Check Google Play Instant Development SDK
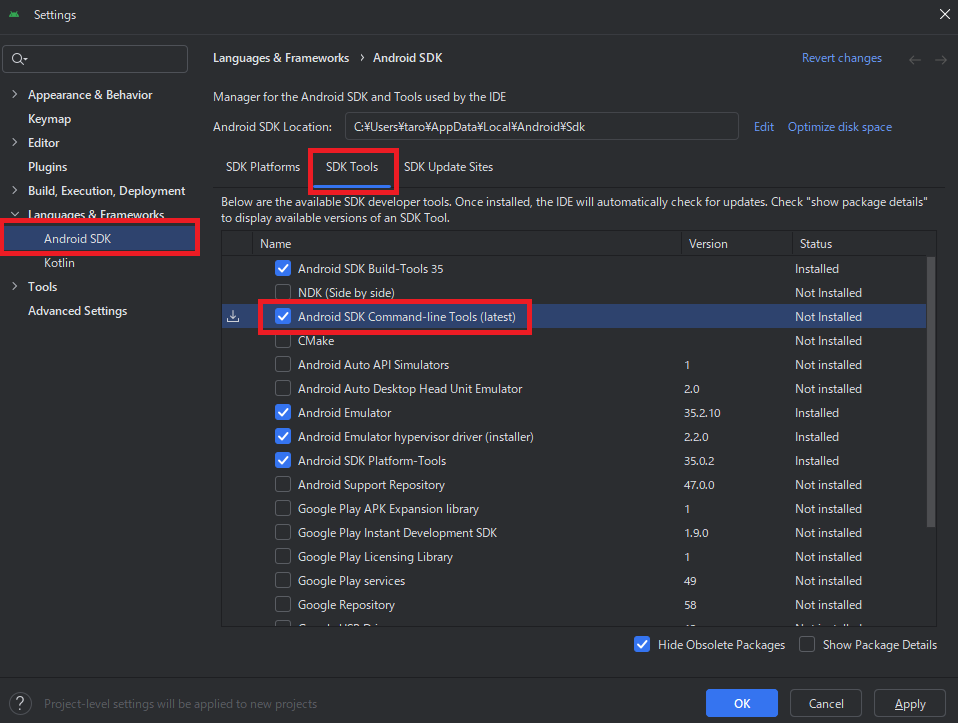The image size is (958, 723). [x=283, y=532]
